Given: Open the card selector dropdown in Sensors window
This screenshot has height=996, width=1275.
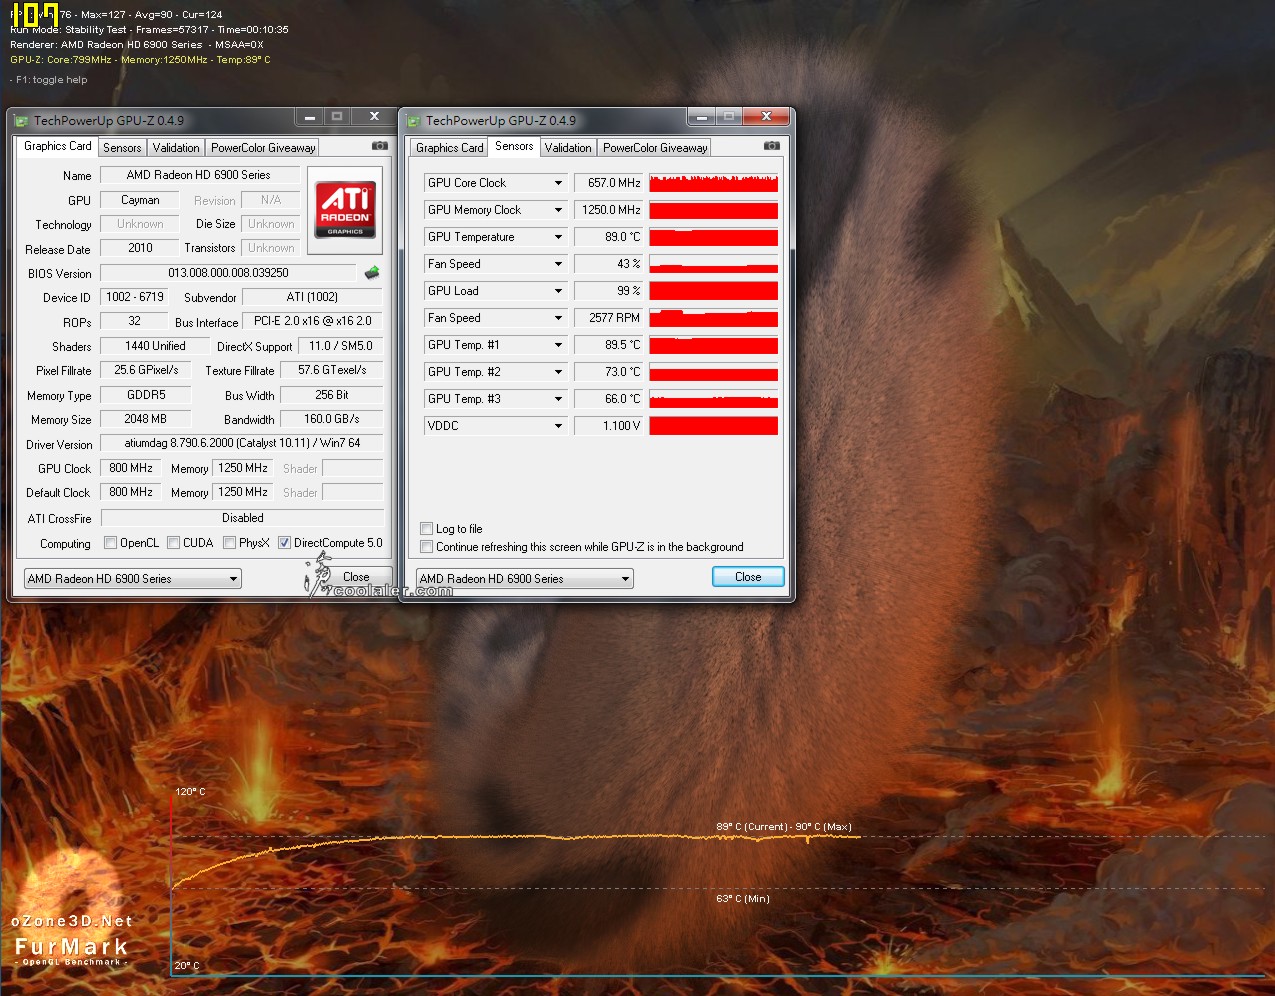Looking at the screenshot, I should tap(525, 579).
